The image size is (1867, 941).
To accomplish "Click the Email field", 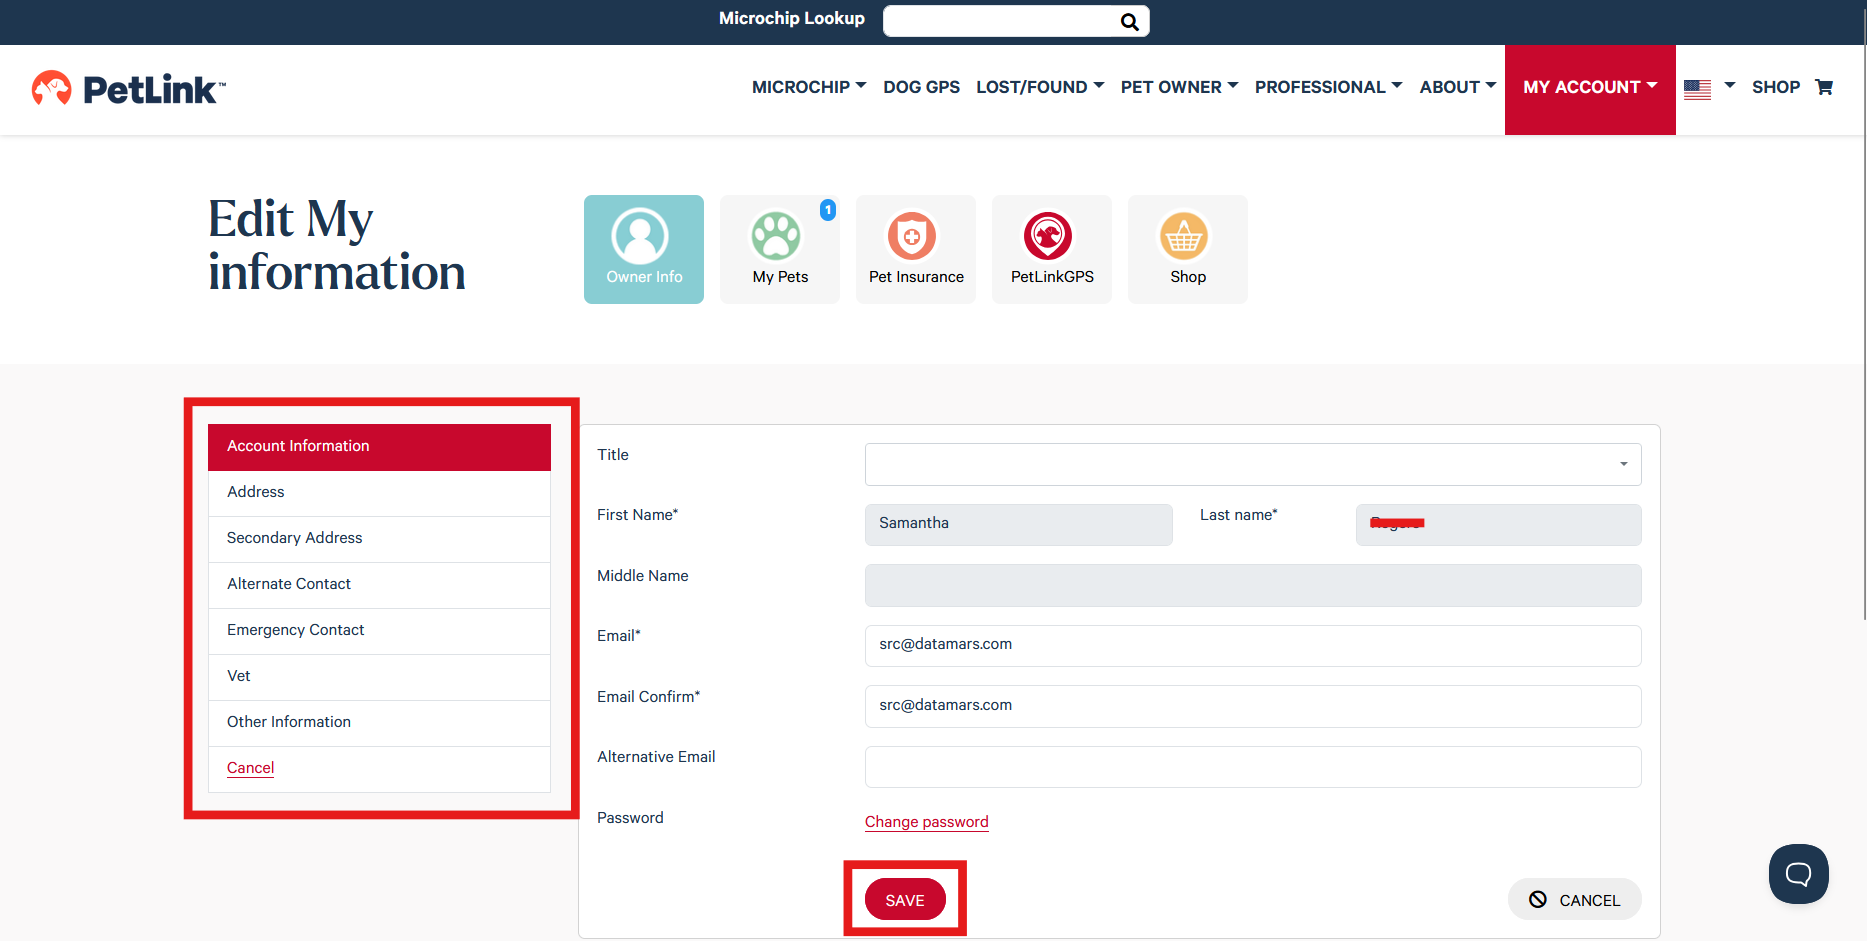I will click(1253, 646).
